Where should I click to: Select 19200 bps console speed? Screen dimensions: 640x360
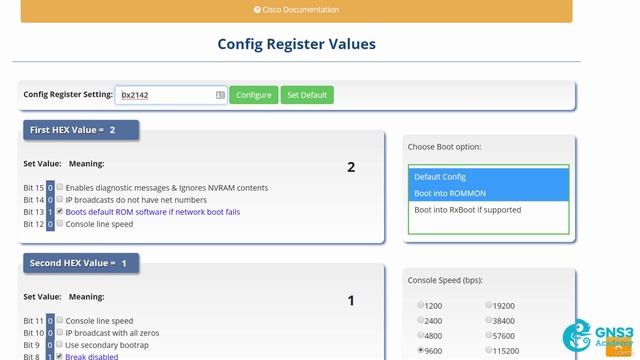(x=489, y=305)
